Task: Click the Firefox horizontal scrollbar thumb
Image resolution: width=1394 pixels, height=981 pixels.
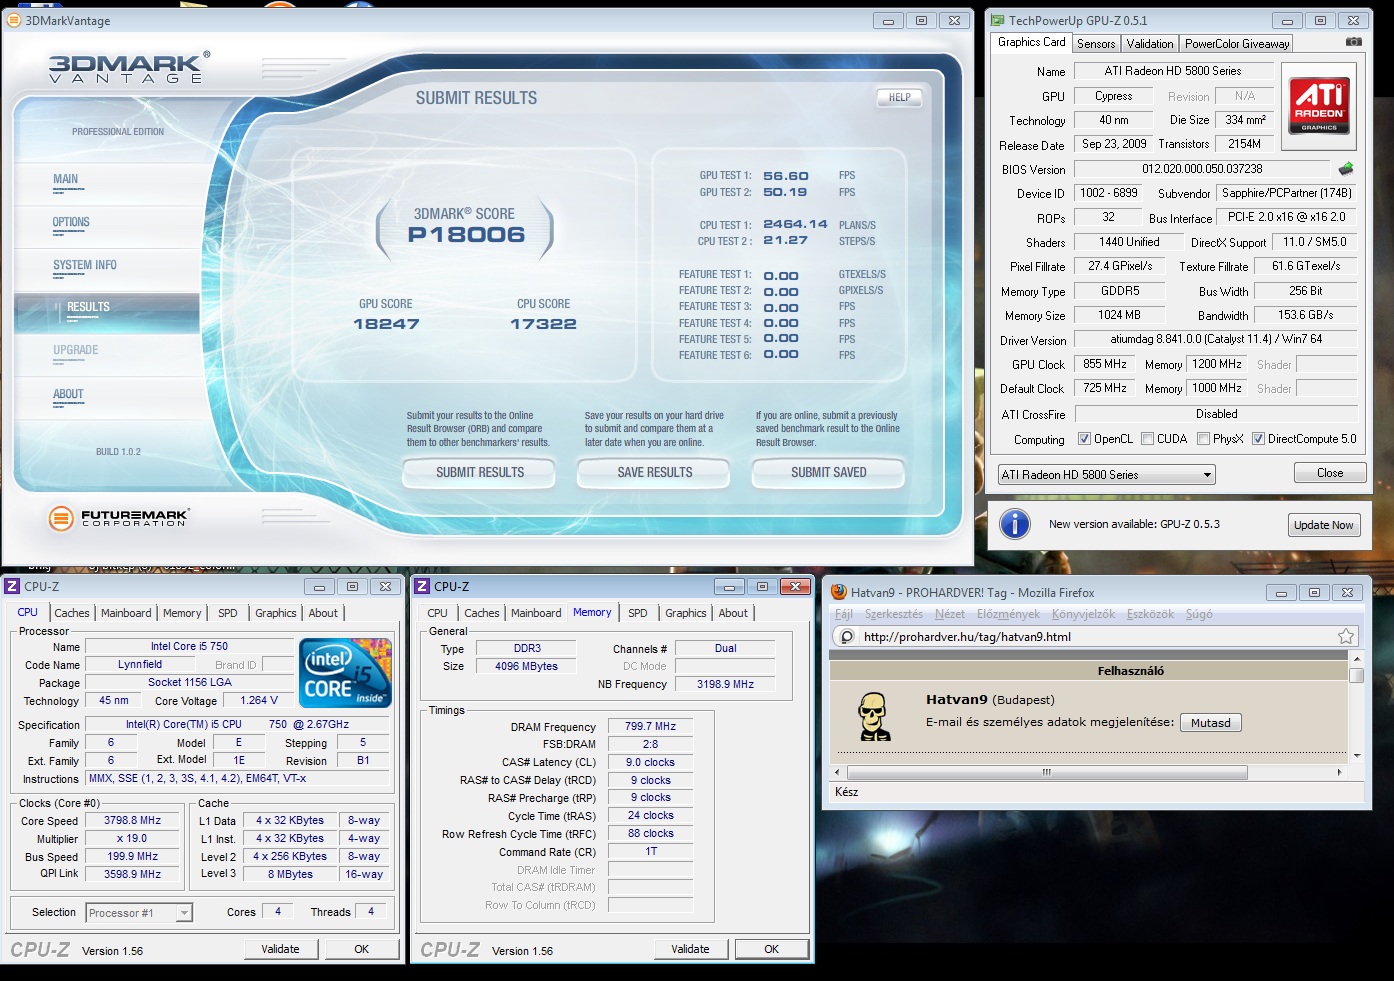Action: [1046, 772]
